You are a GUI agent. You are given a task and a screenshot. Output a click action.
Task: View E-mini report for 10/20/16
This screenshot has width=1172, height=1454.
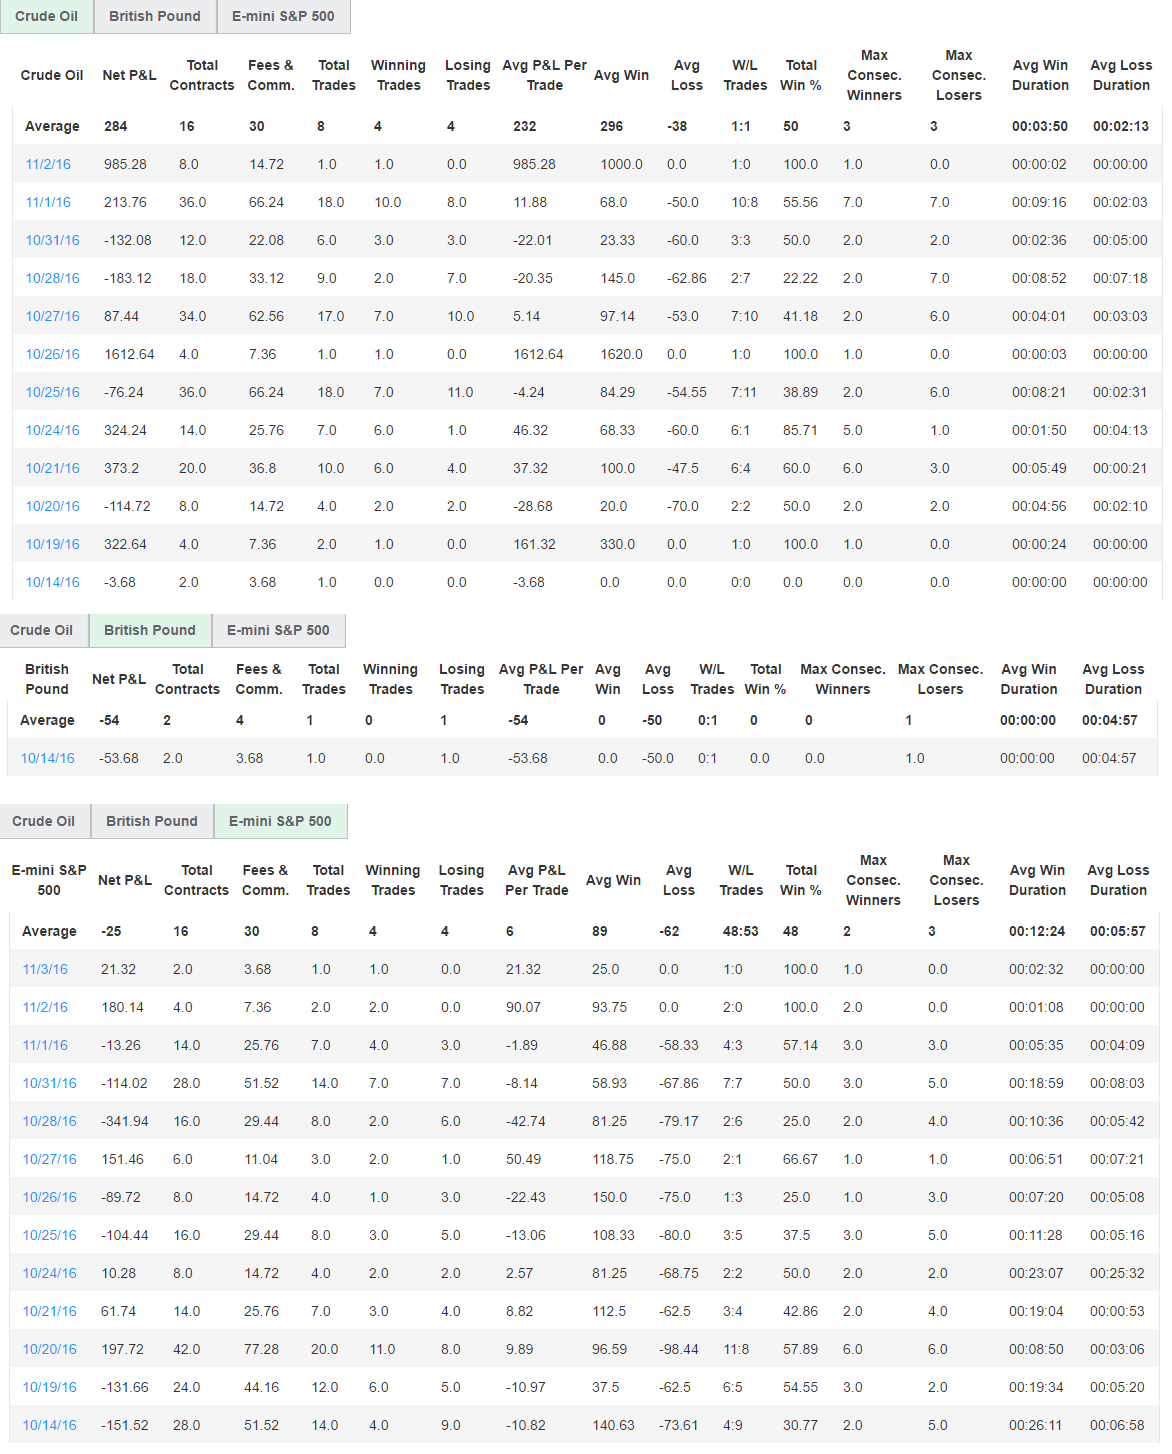[x=48, y=1348]
